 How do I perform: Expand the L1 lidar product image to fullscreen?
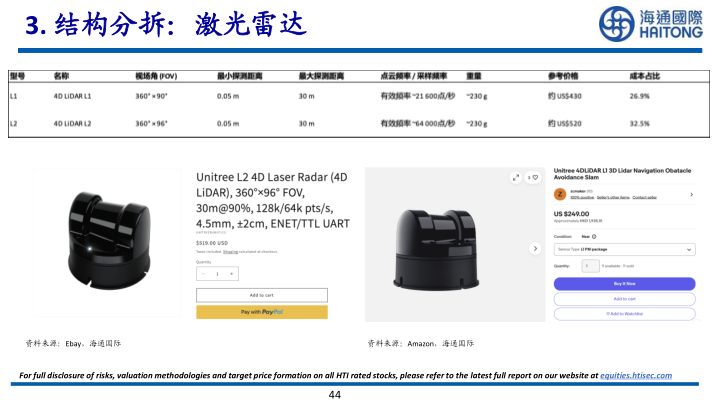click(x=516, y=178)
